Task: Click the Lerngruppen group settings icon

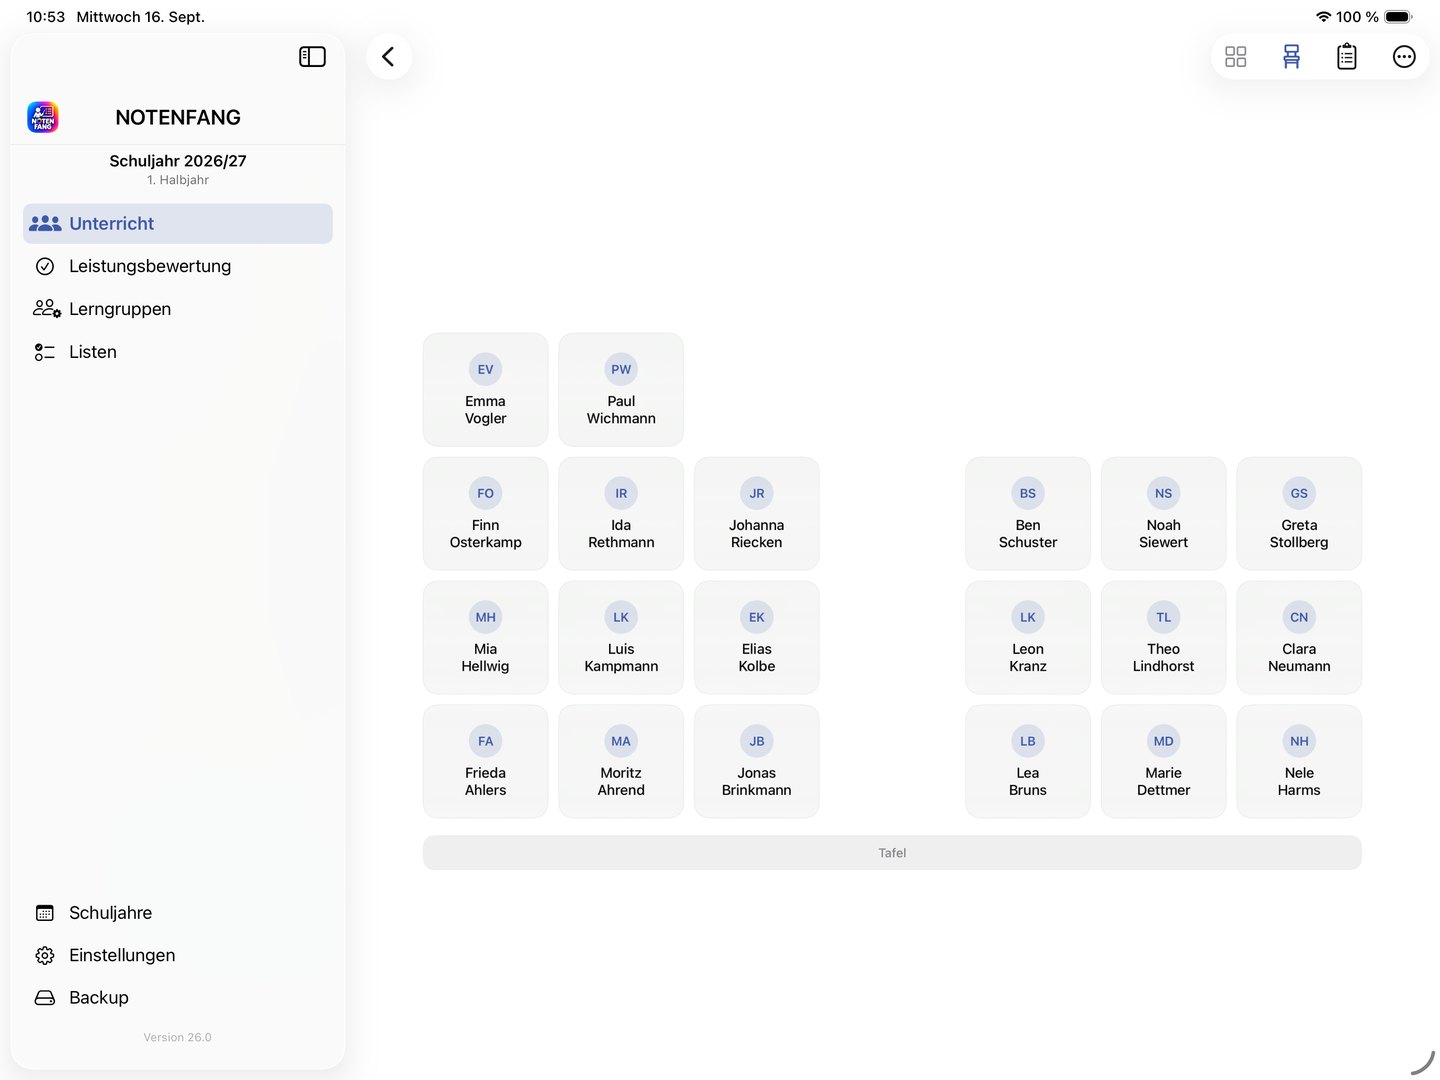Action: tap(46, 309)
